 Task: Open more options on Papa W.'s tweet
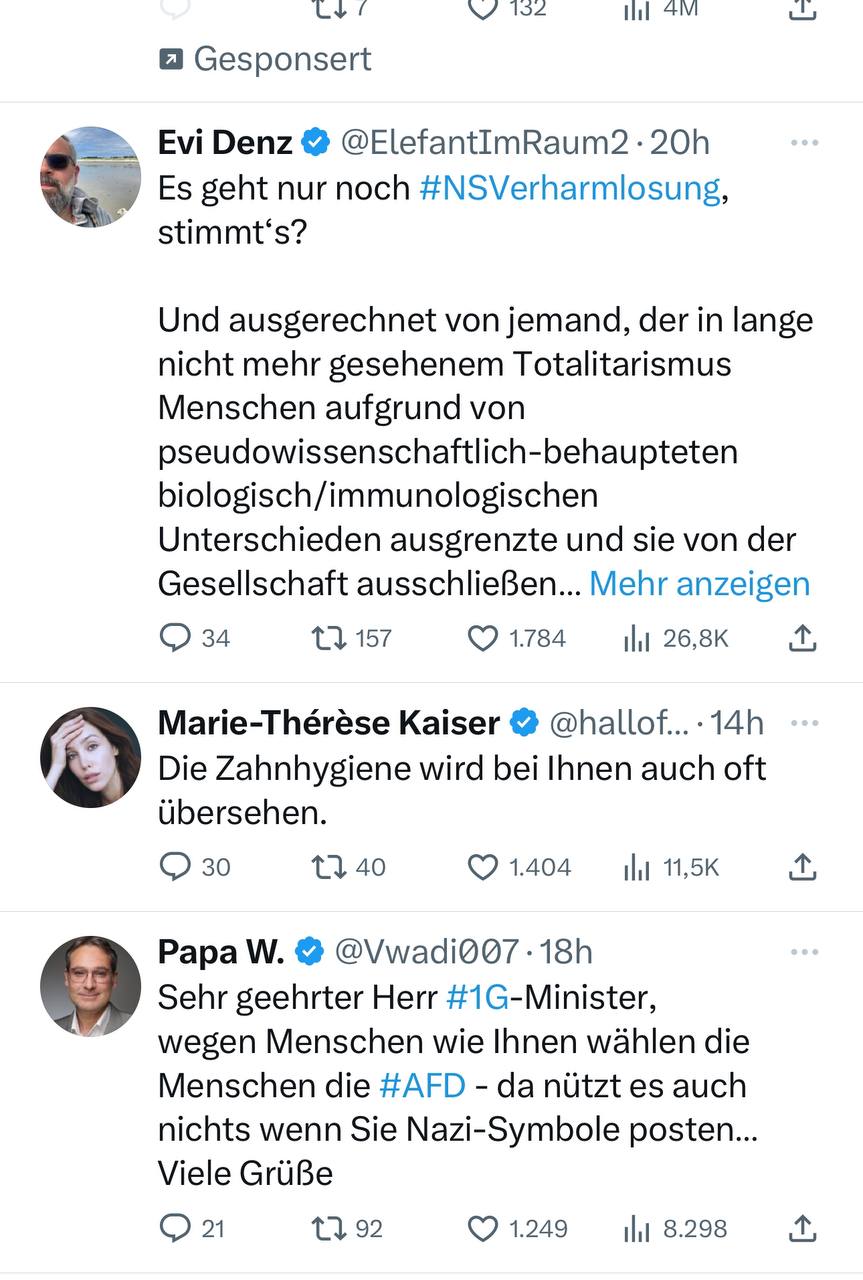click(804, 952)
